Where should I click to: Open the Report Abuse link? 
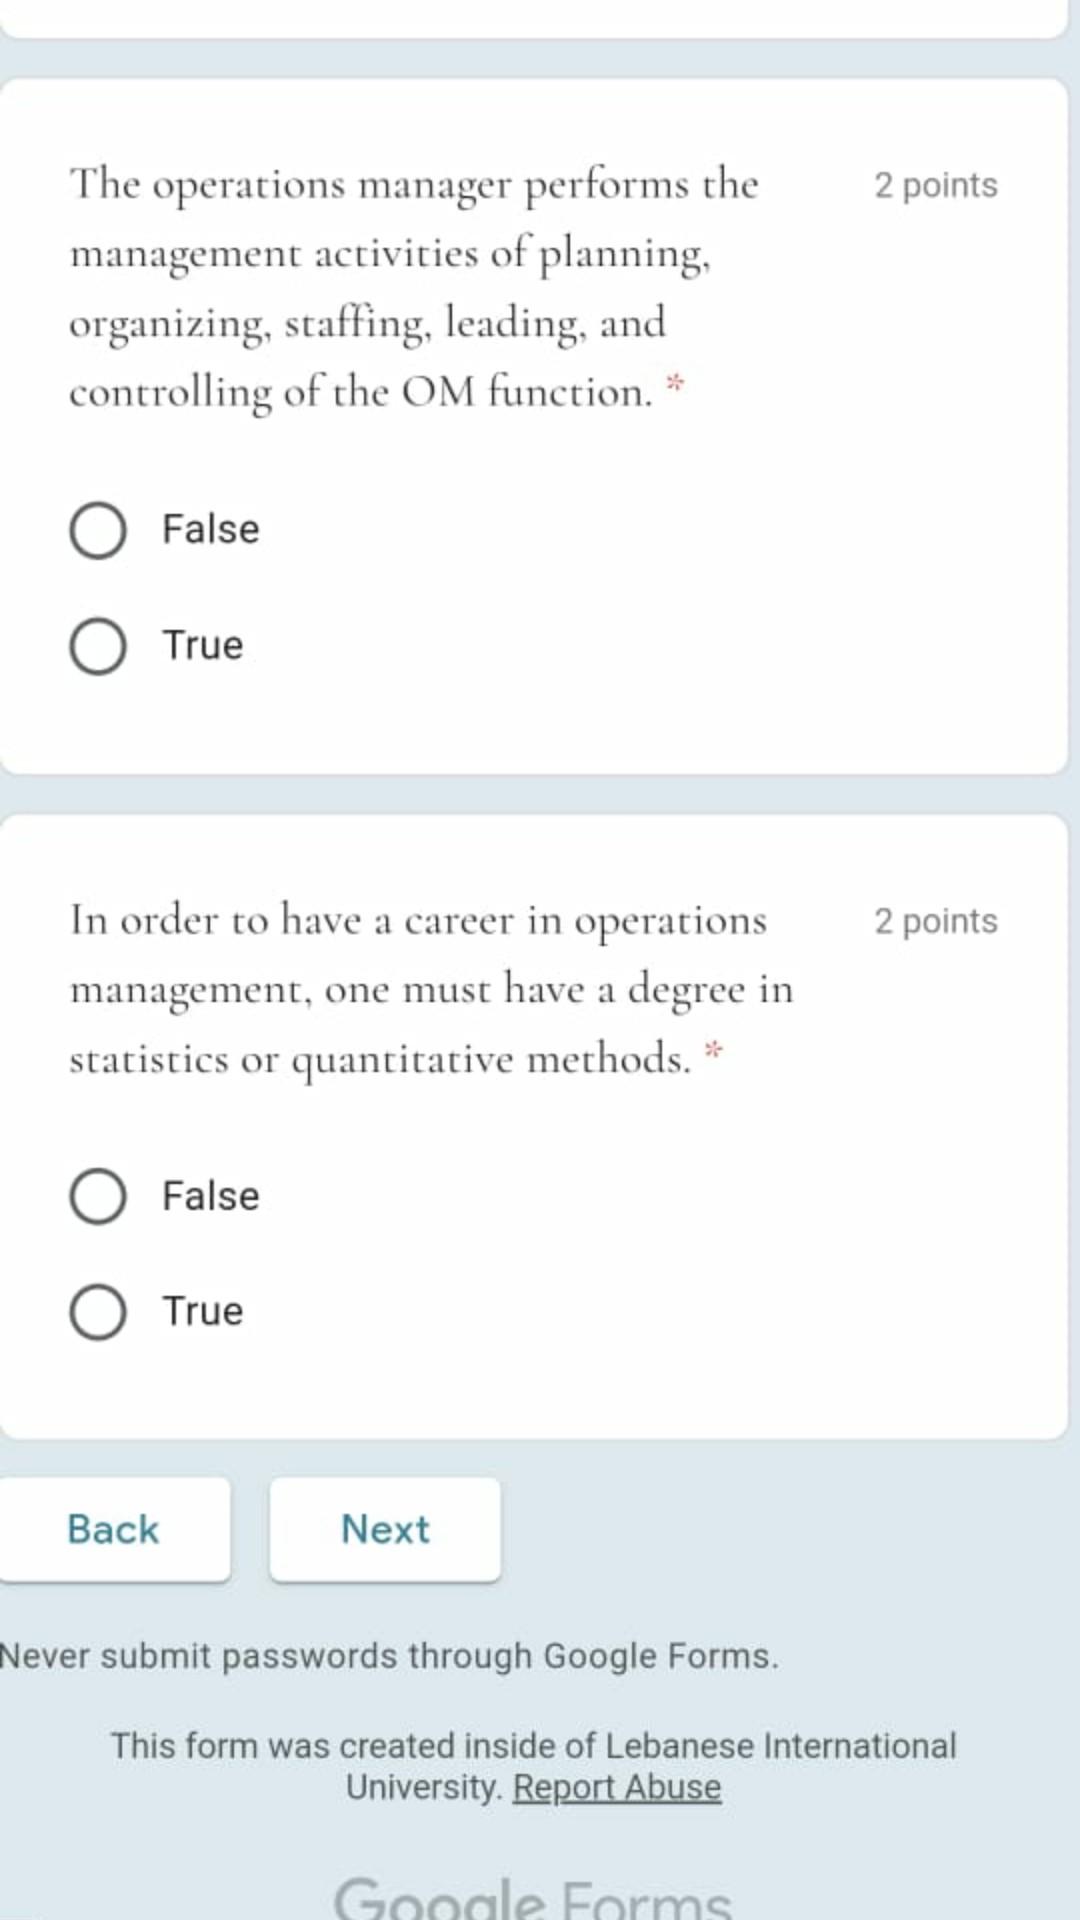616,1787
